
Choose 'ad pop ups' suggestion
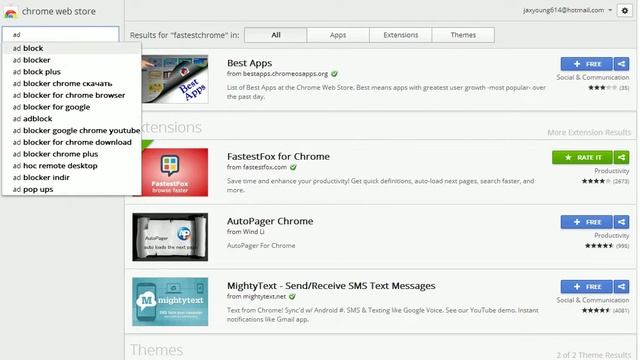click(72, 189)
